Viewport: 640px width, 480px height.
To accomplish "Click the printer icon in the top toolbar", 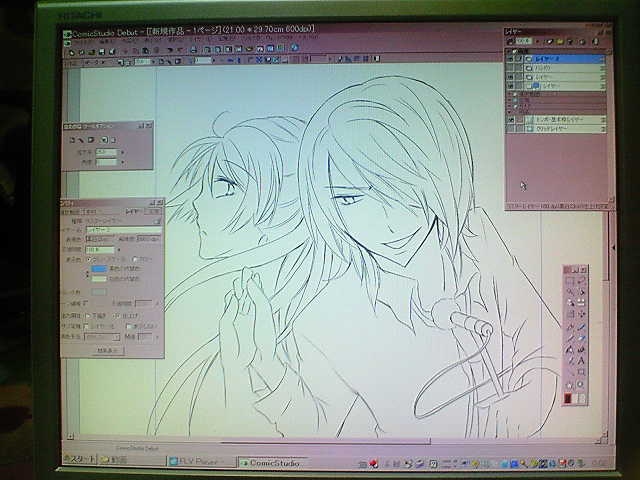I will (193, 50).
